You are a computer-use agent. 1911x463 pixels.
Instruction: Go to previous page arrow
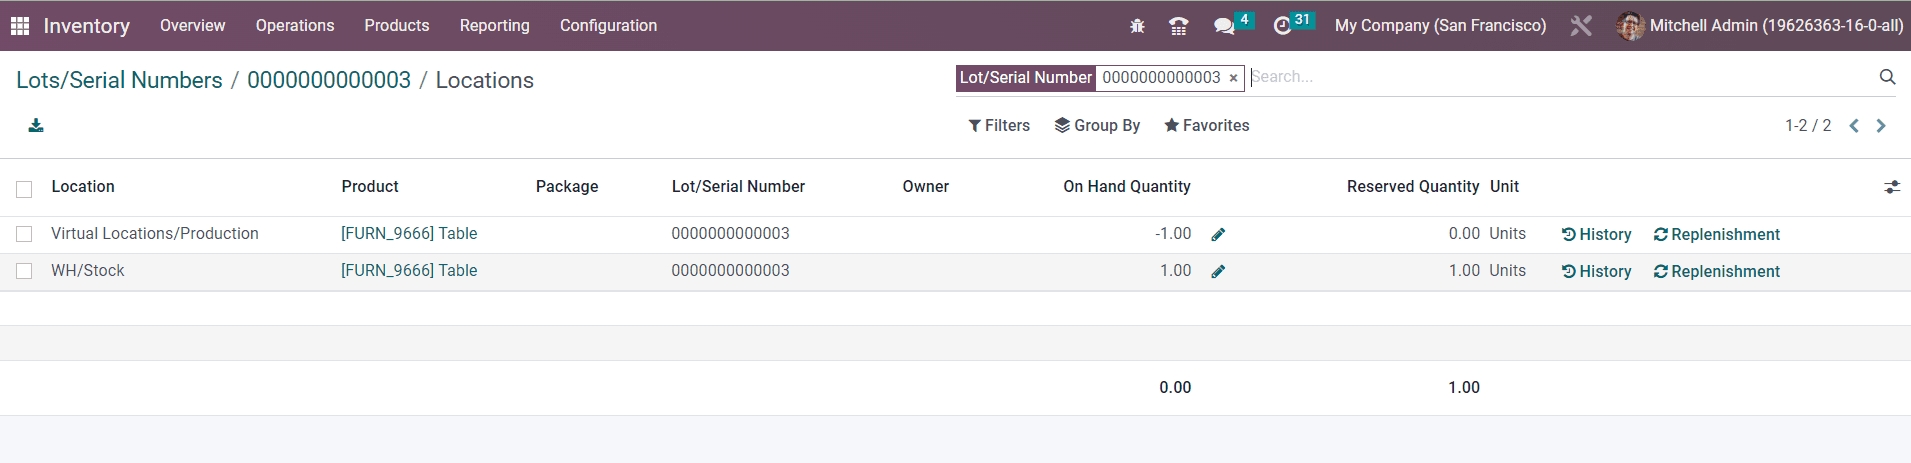[x=1854, y=126]
